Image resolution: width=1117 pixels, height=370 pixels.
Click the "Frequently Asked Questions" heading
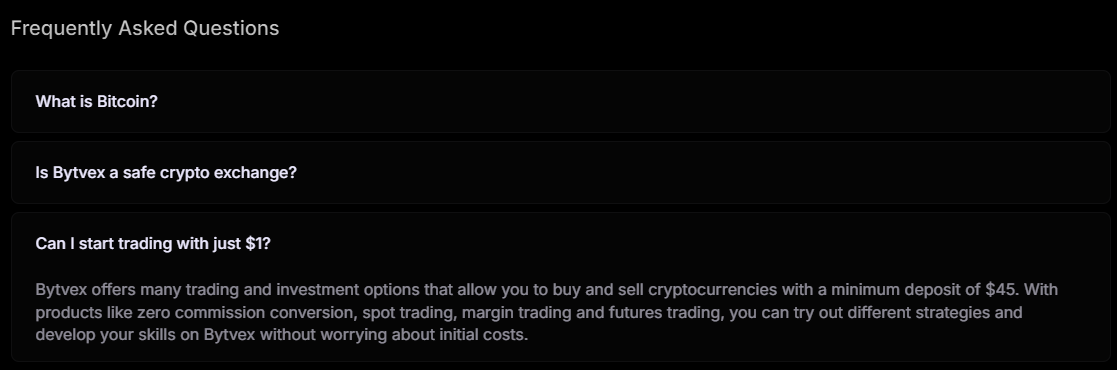coord(145,29)
